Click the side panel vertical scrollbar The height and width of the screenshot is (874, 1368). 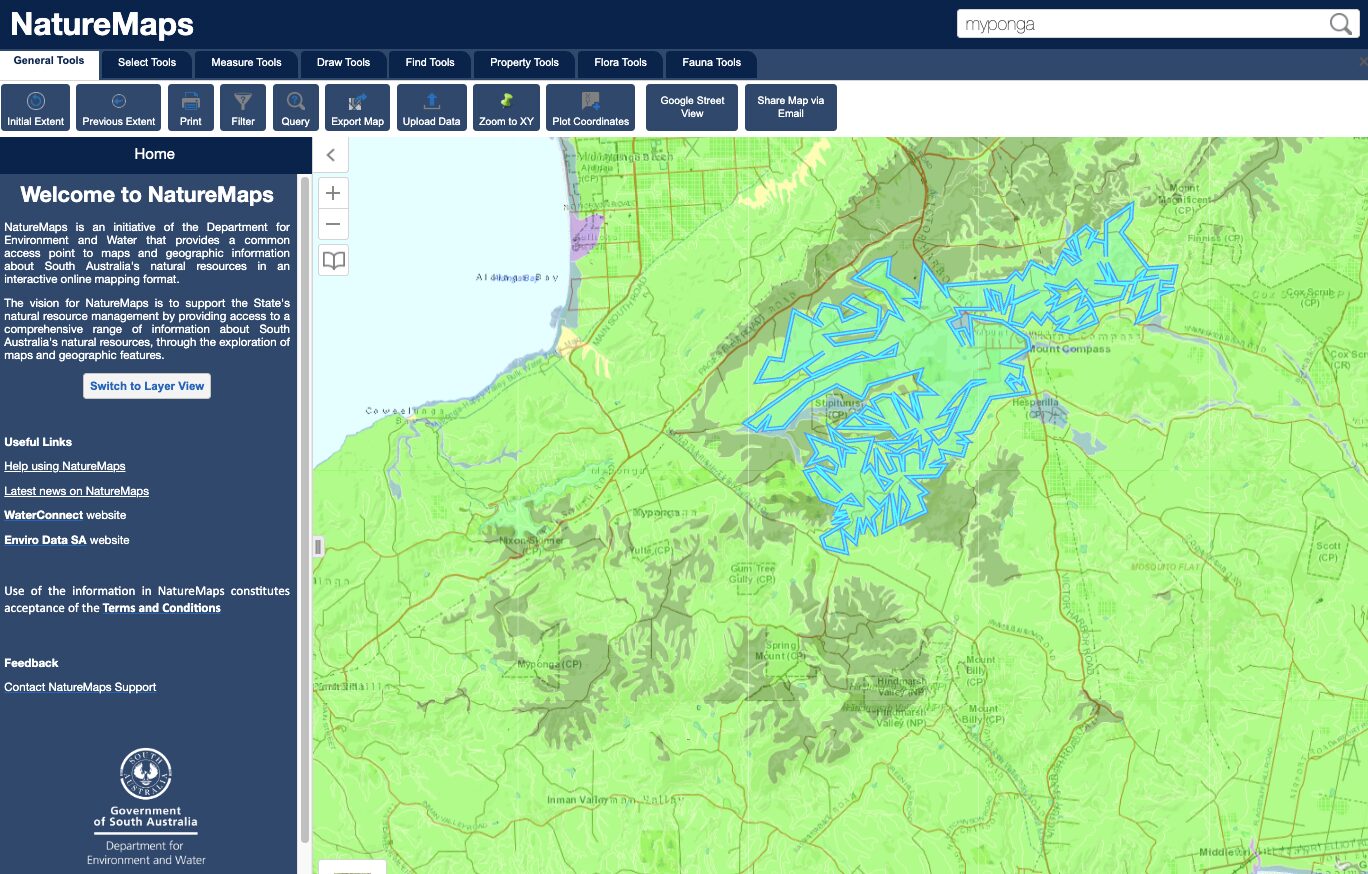coord(305,508)
